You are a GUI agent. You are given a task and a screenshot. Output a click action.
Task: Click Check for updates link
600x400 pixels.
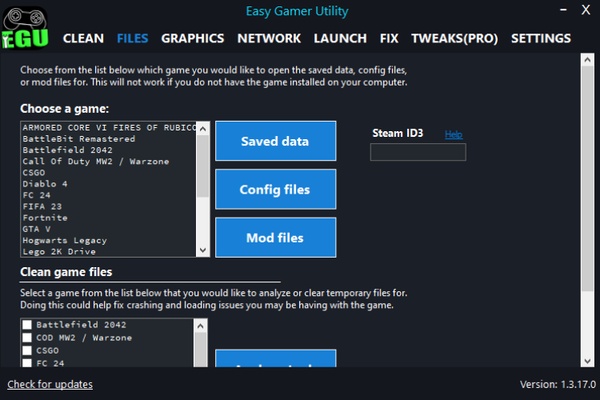pyautogui.click(x=50, y=384)
